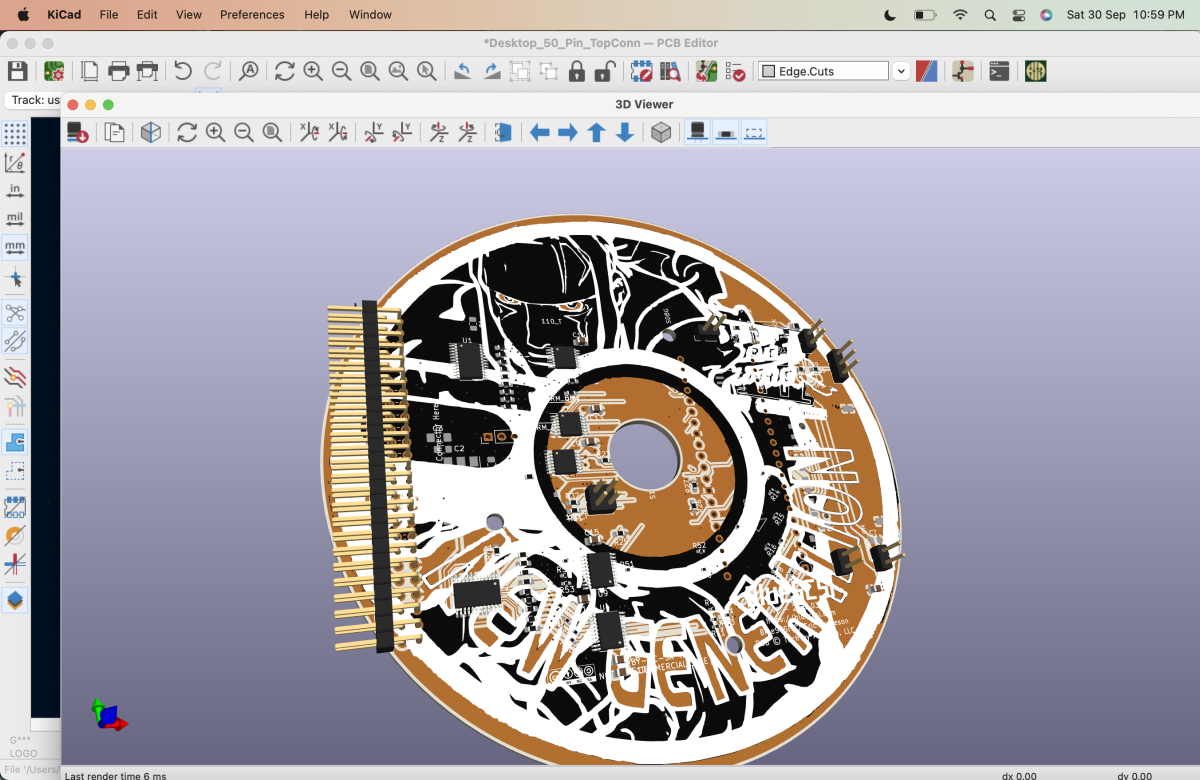
Task: Toggle orthographic projection in 3D Viewer
Action: 661,132
